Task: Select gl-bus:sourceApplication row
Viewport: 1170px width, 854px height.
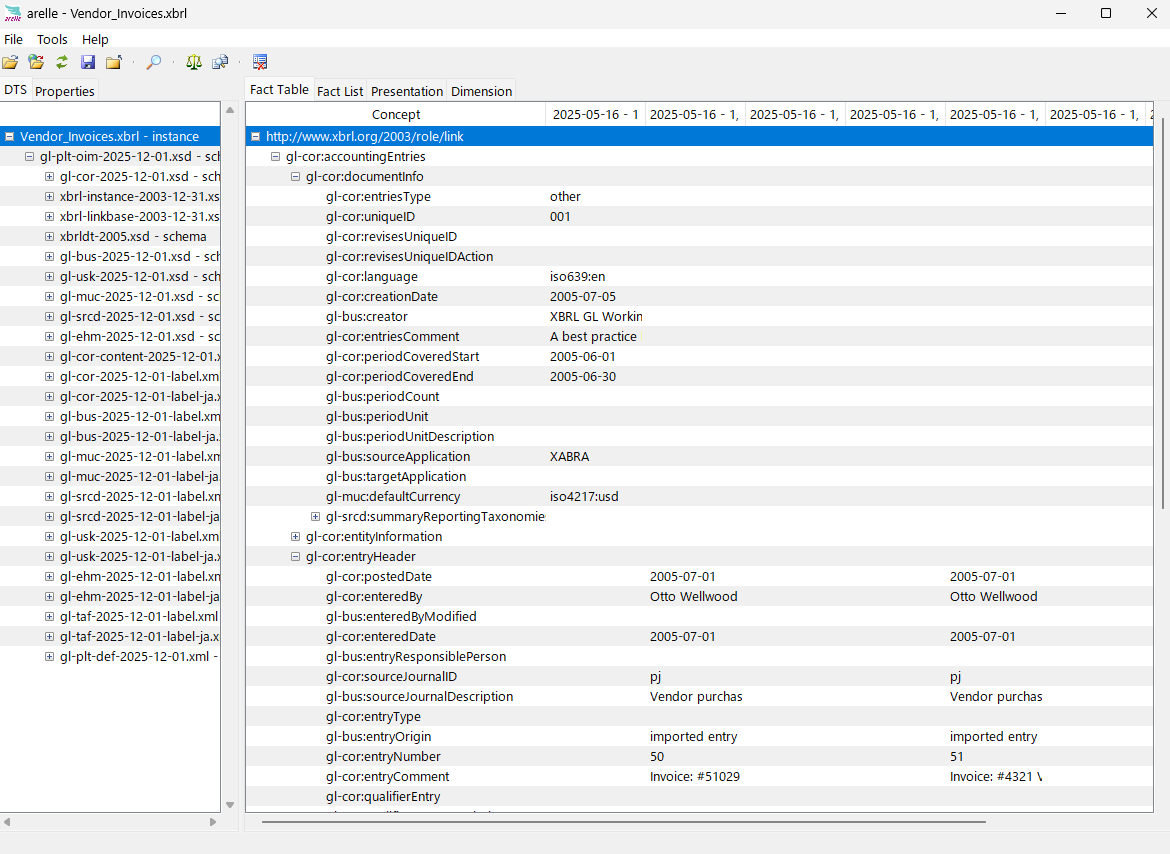Action: click(x=699, y=456)
